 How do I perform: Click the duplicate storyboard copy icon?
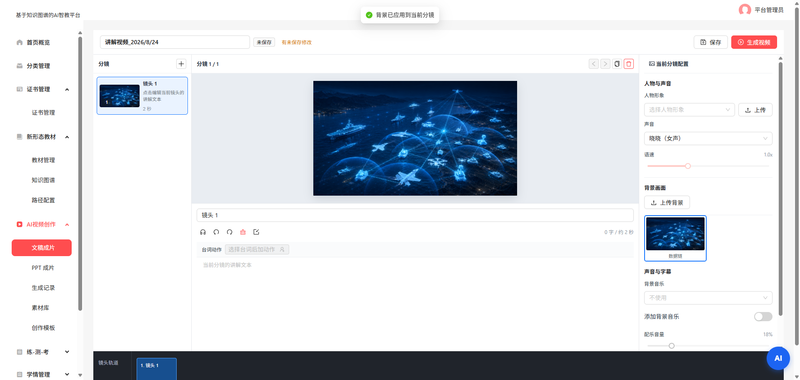[617, 64]
